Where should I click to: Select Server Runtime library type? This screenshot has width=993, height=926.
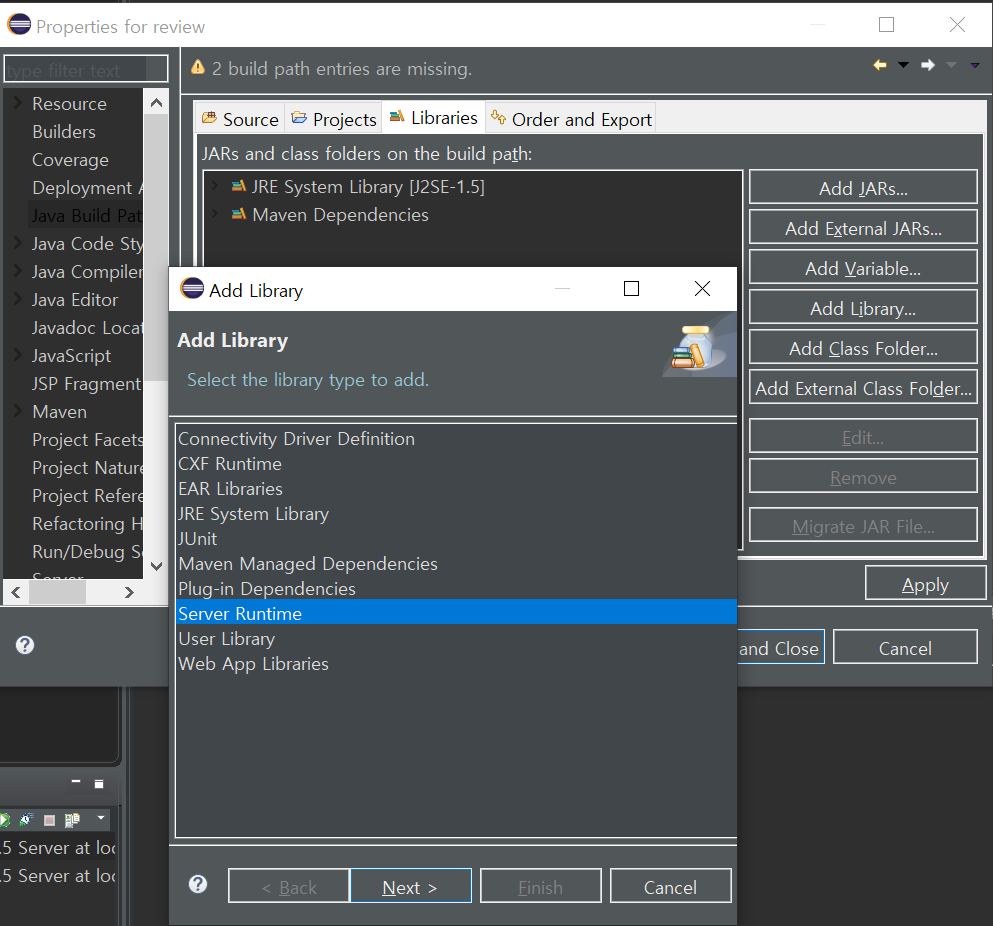point(456,613)
